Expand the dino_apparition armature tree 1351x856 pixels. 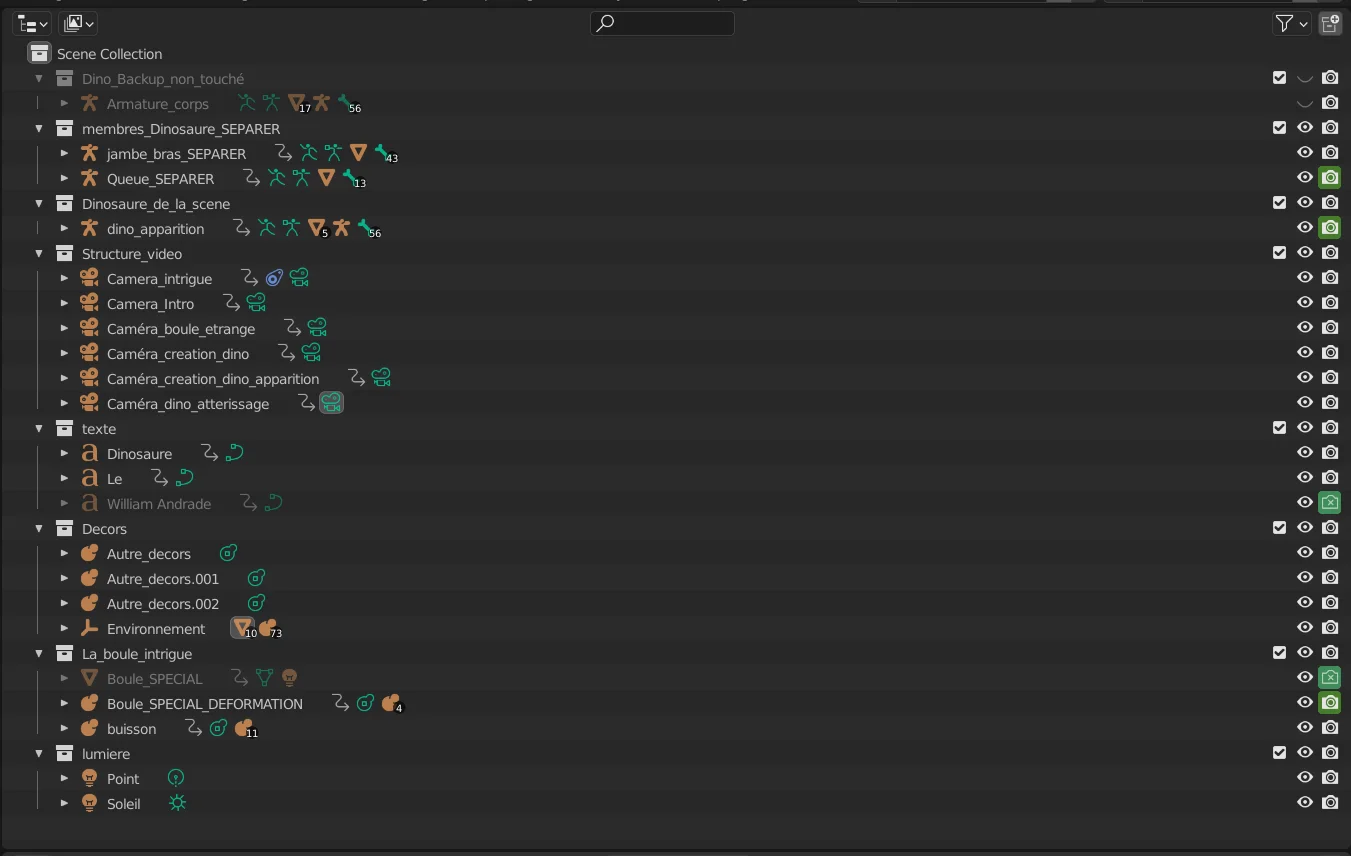pos(64,229)
